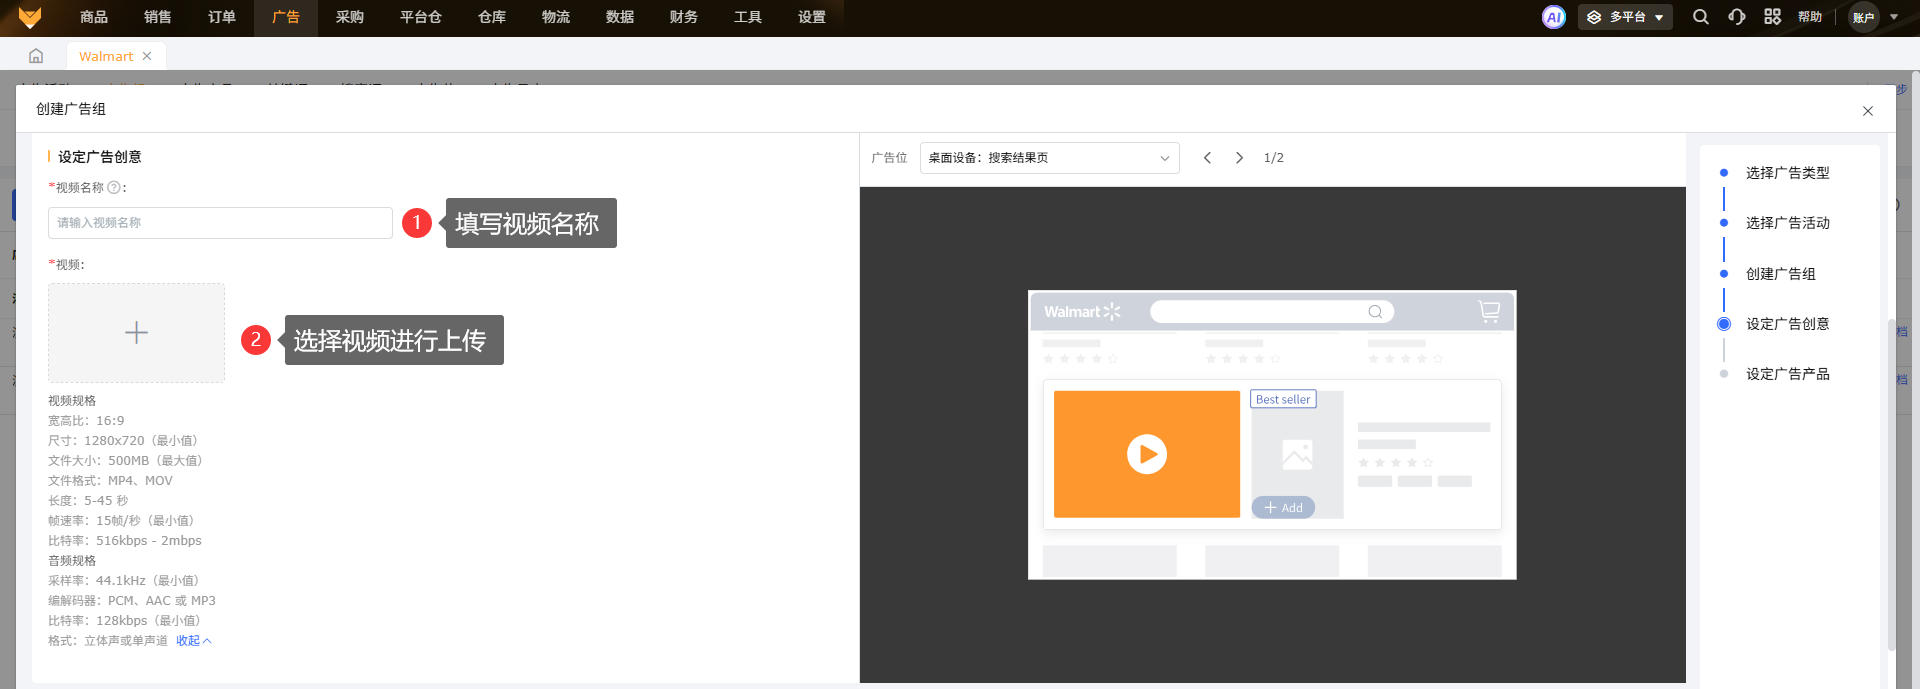Click the search icon in Walmart preview
Viewport: 1920px width, 689px height.
click(1375, 312)
